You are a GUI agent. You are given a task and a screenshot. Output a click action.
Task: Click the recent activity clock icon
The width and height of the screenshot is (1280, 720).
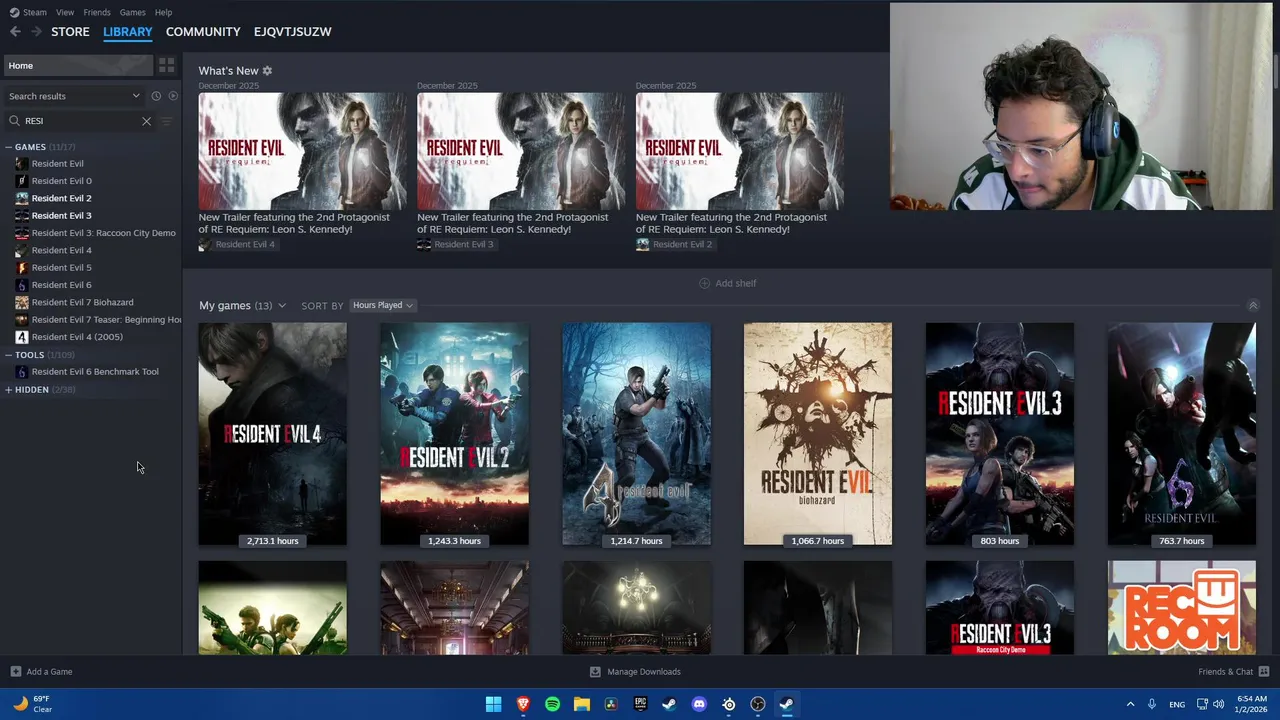click(156, 96)
